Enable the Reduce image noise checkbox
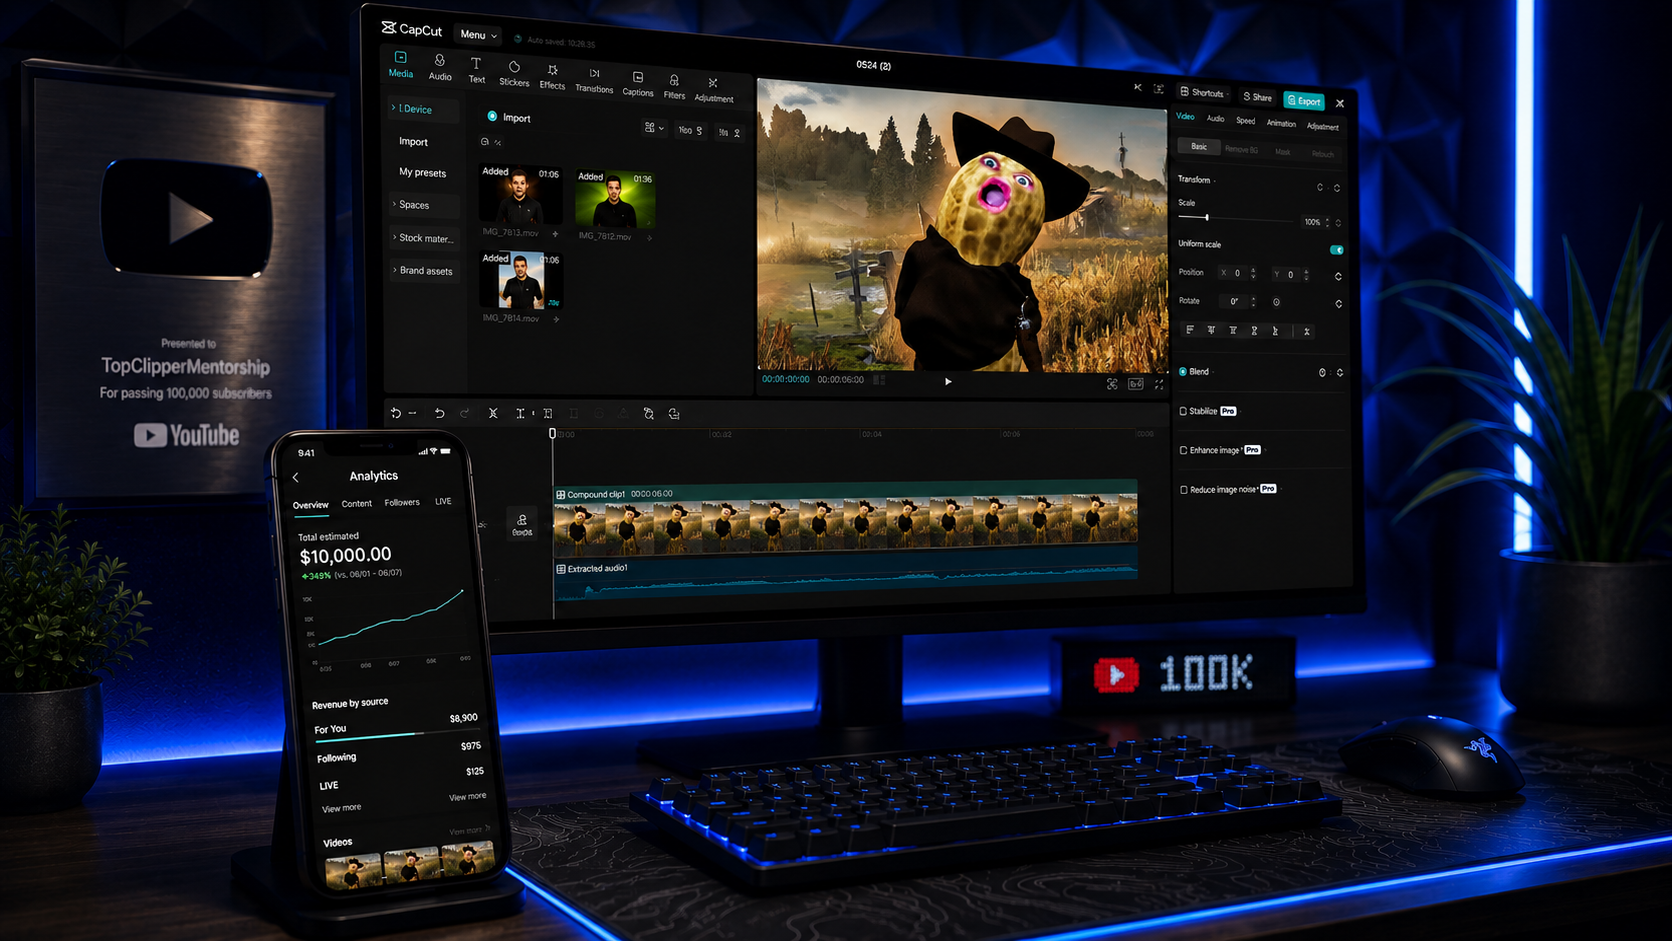This screenshot has height=941, width=1672. click(1184, 490)
